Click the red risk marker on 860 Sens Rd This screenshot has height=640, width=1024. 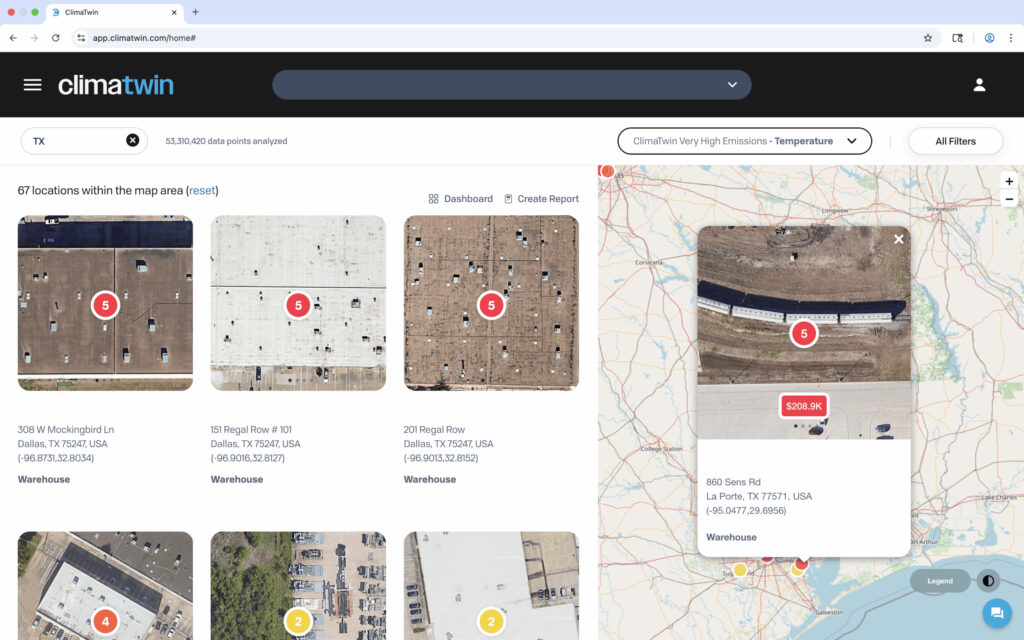point(803,332)
